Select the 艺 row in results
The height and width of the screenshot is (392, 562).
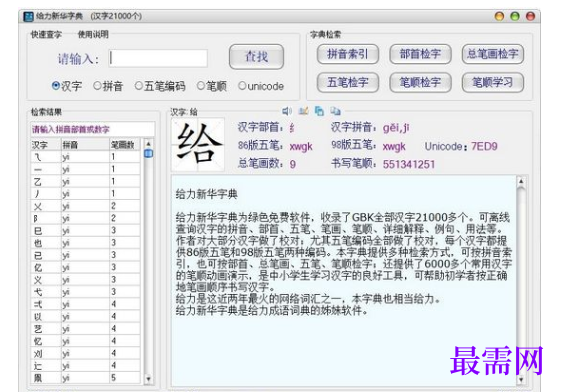pos(85,329)
